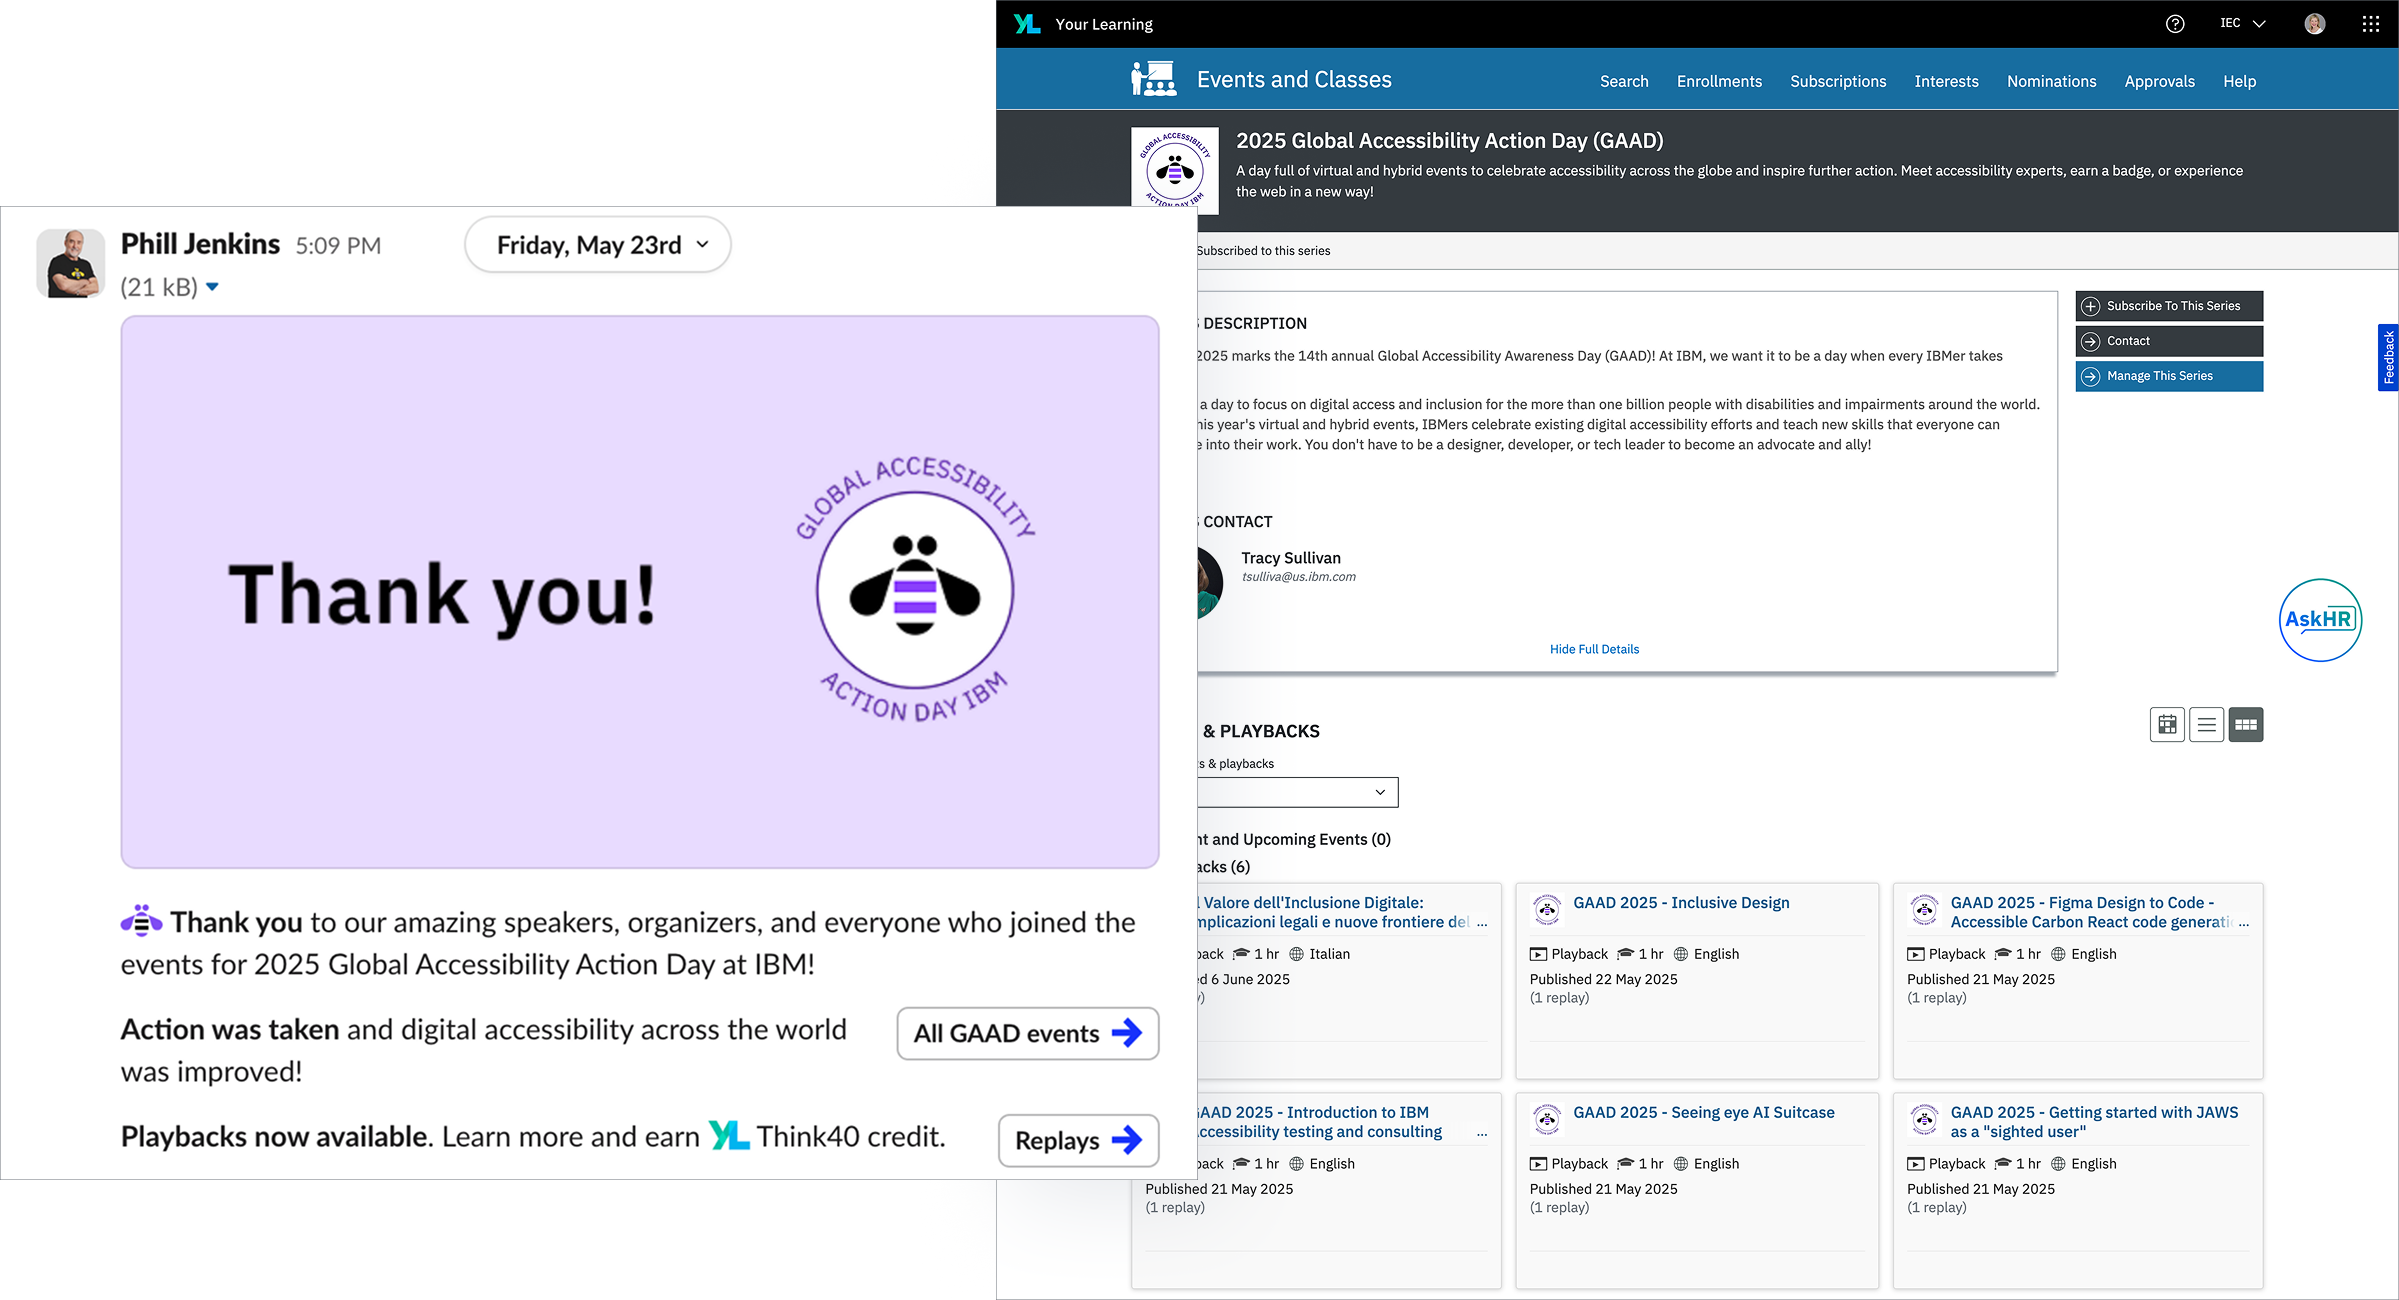Click the Phill Jenkins sender name
The image size is (2399, 1300).
[200, 244]
